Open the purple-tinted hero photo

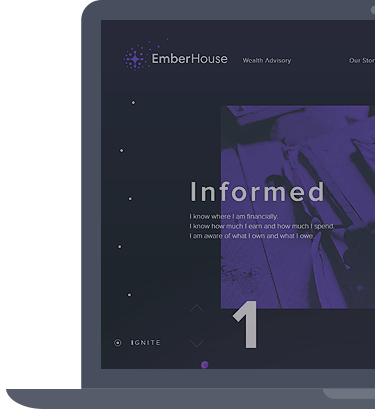coord(298,207)
